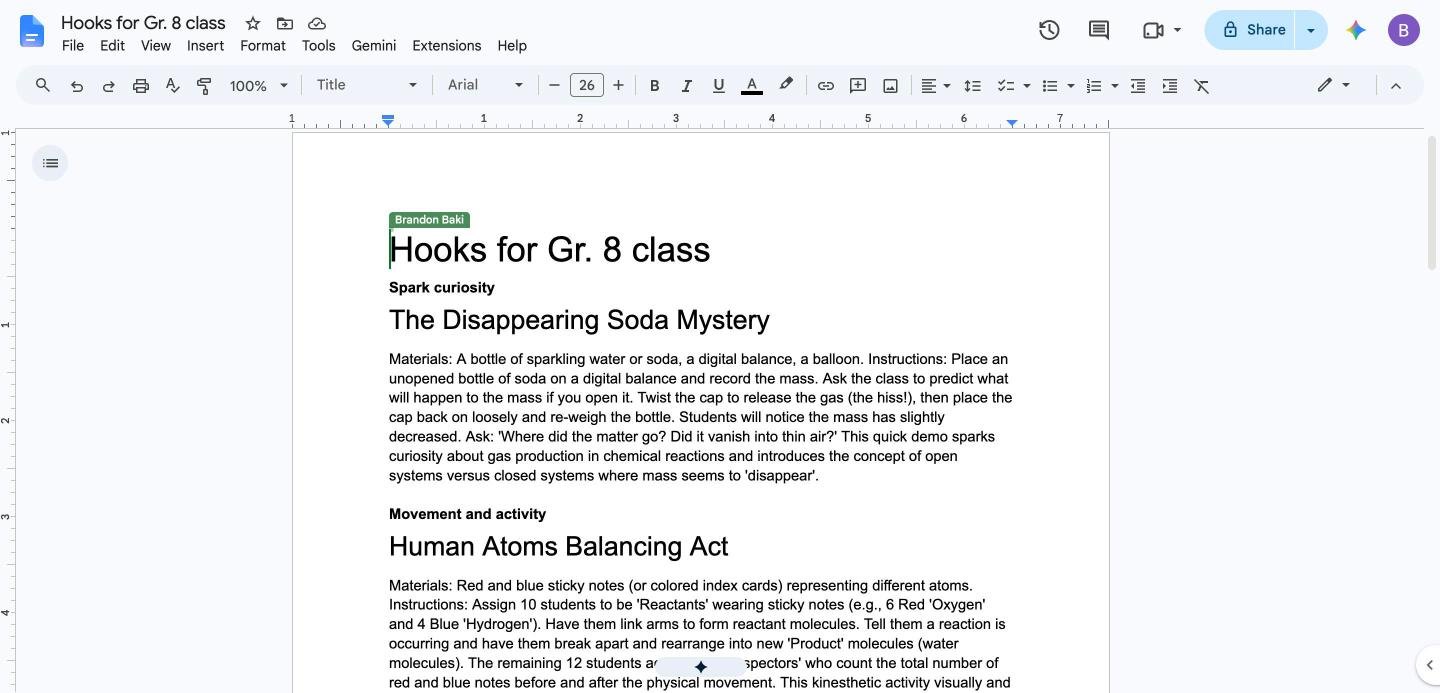Expand numbered list options arrow
Image resolution: width=1440 pixels, height=693 pixels.
[x=1115, y=86]
